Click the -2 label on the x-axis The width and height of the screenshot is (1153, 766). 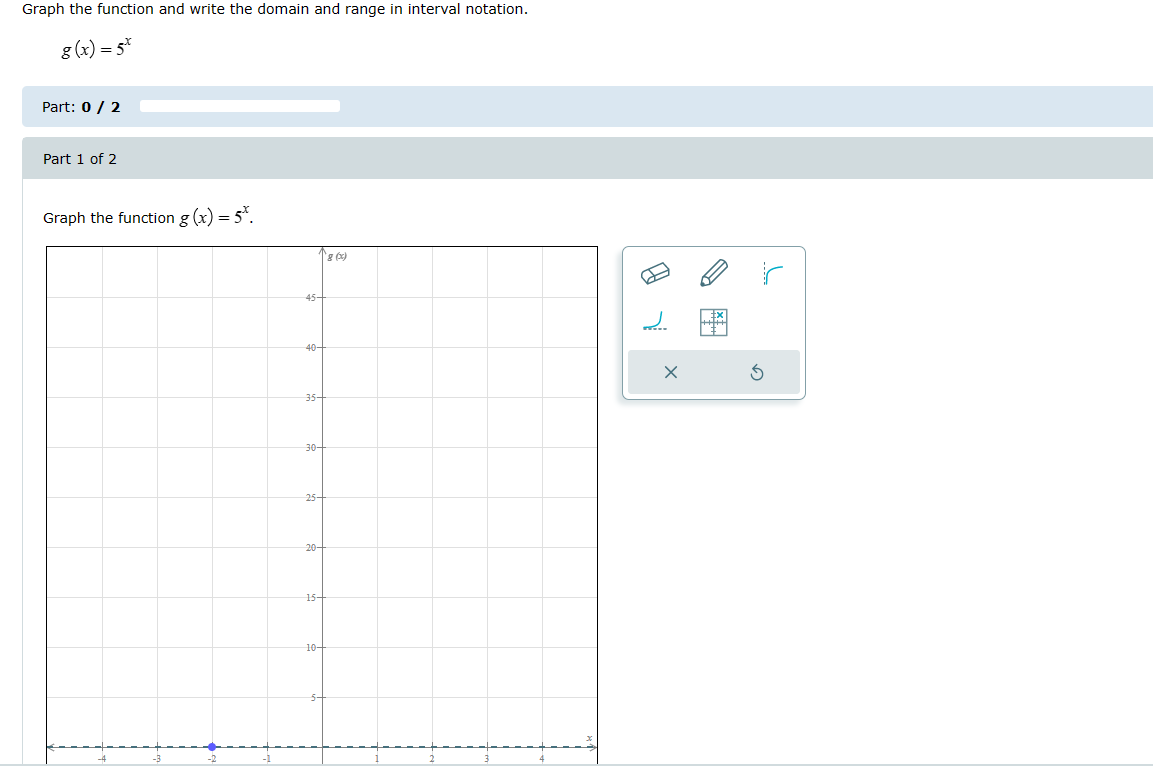click(211, 760)
